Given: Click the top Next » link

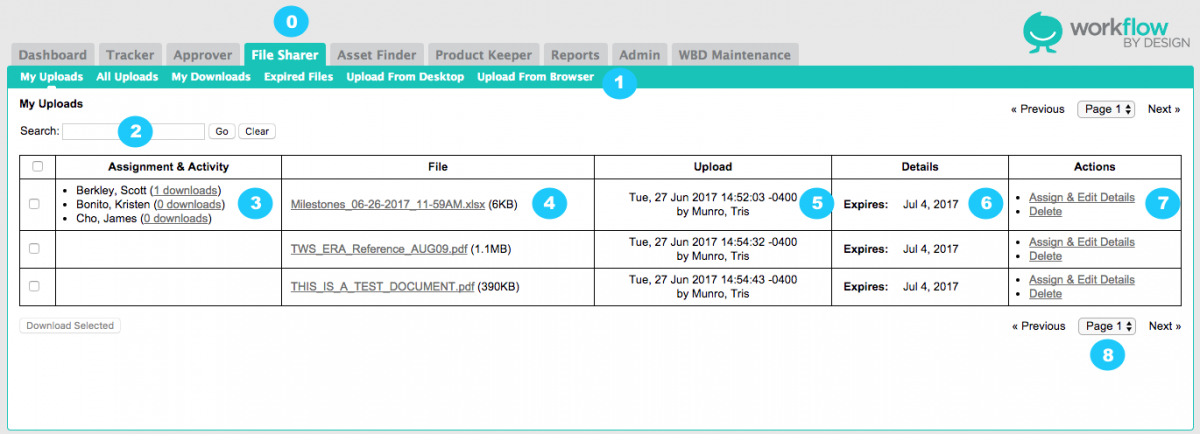Looking at the screenshot, I should tap(1164, 109).
